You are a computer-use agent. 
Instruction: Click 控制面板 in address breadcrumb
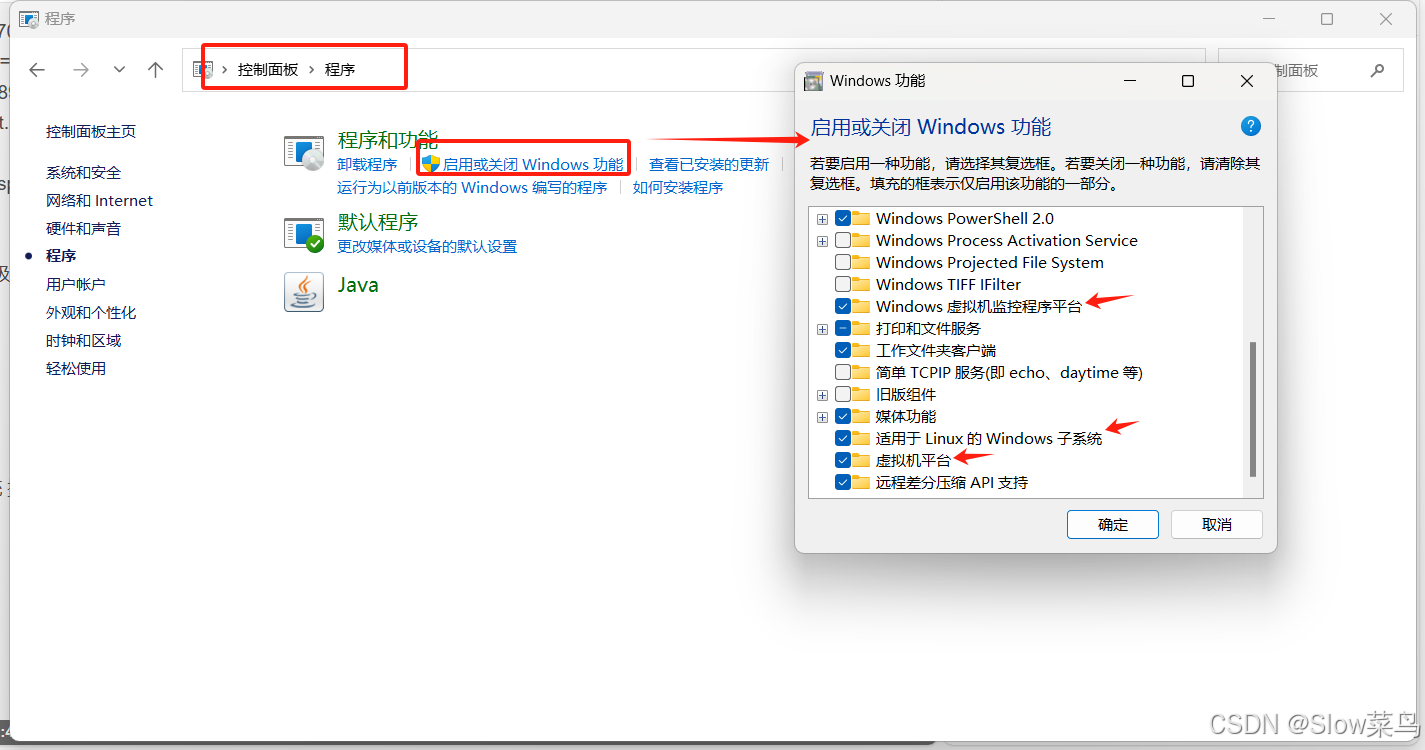tap(268, 70)
